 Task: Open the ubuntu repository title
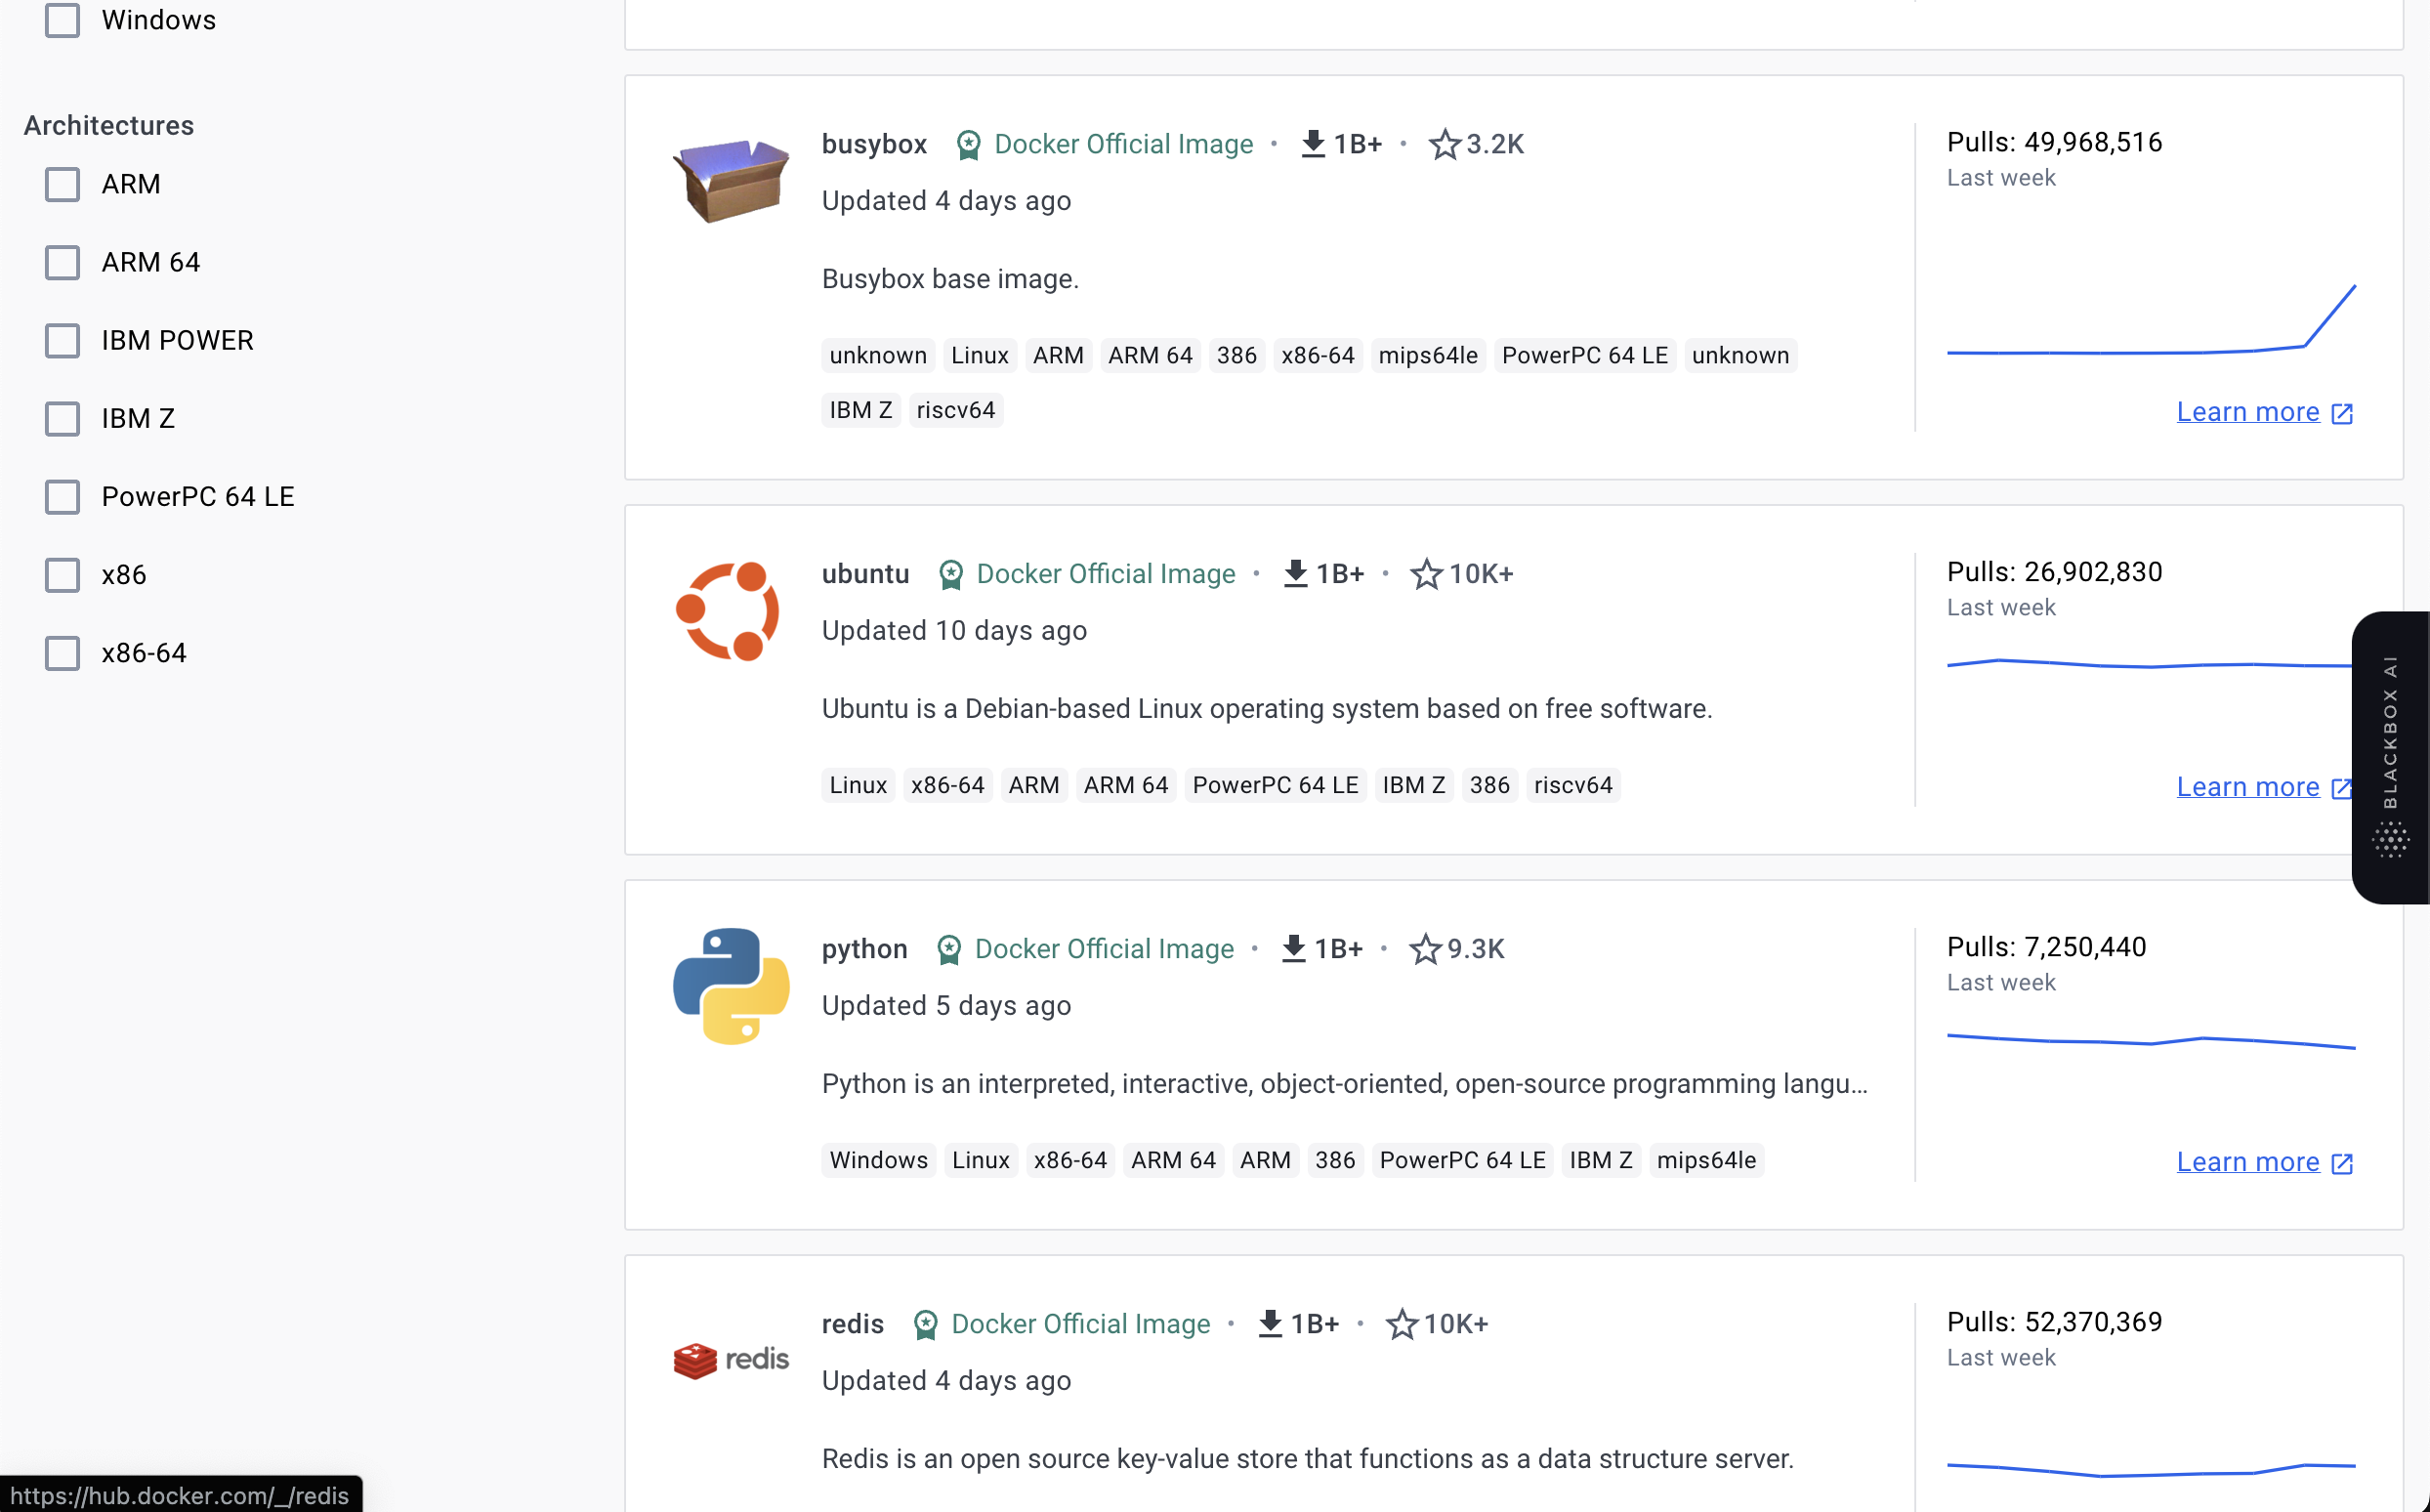point(865,573)
